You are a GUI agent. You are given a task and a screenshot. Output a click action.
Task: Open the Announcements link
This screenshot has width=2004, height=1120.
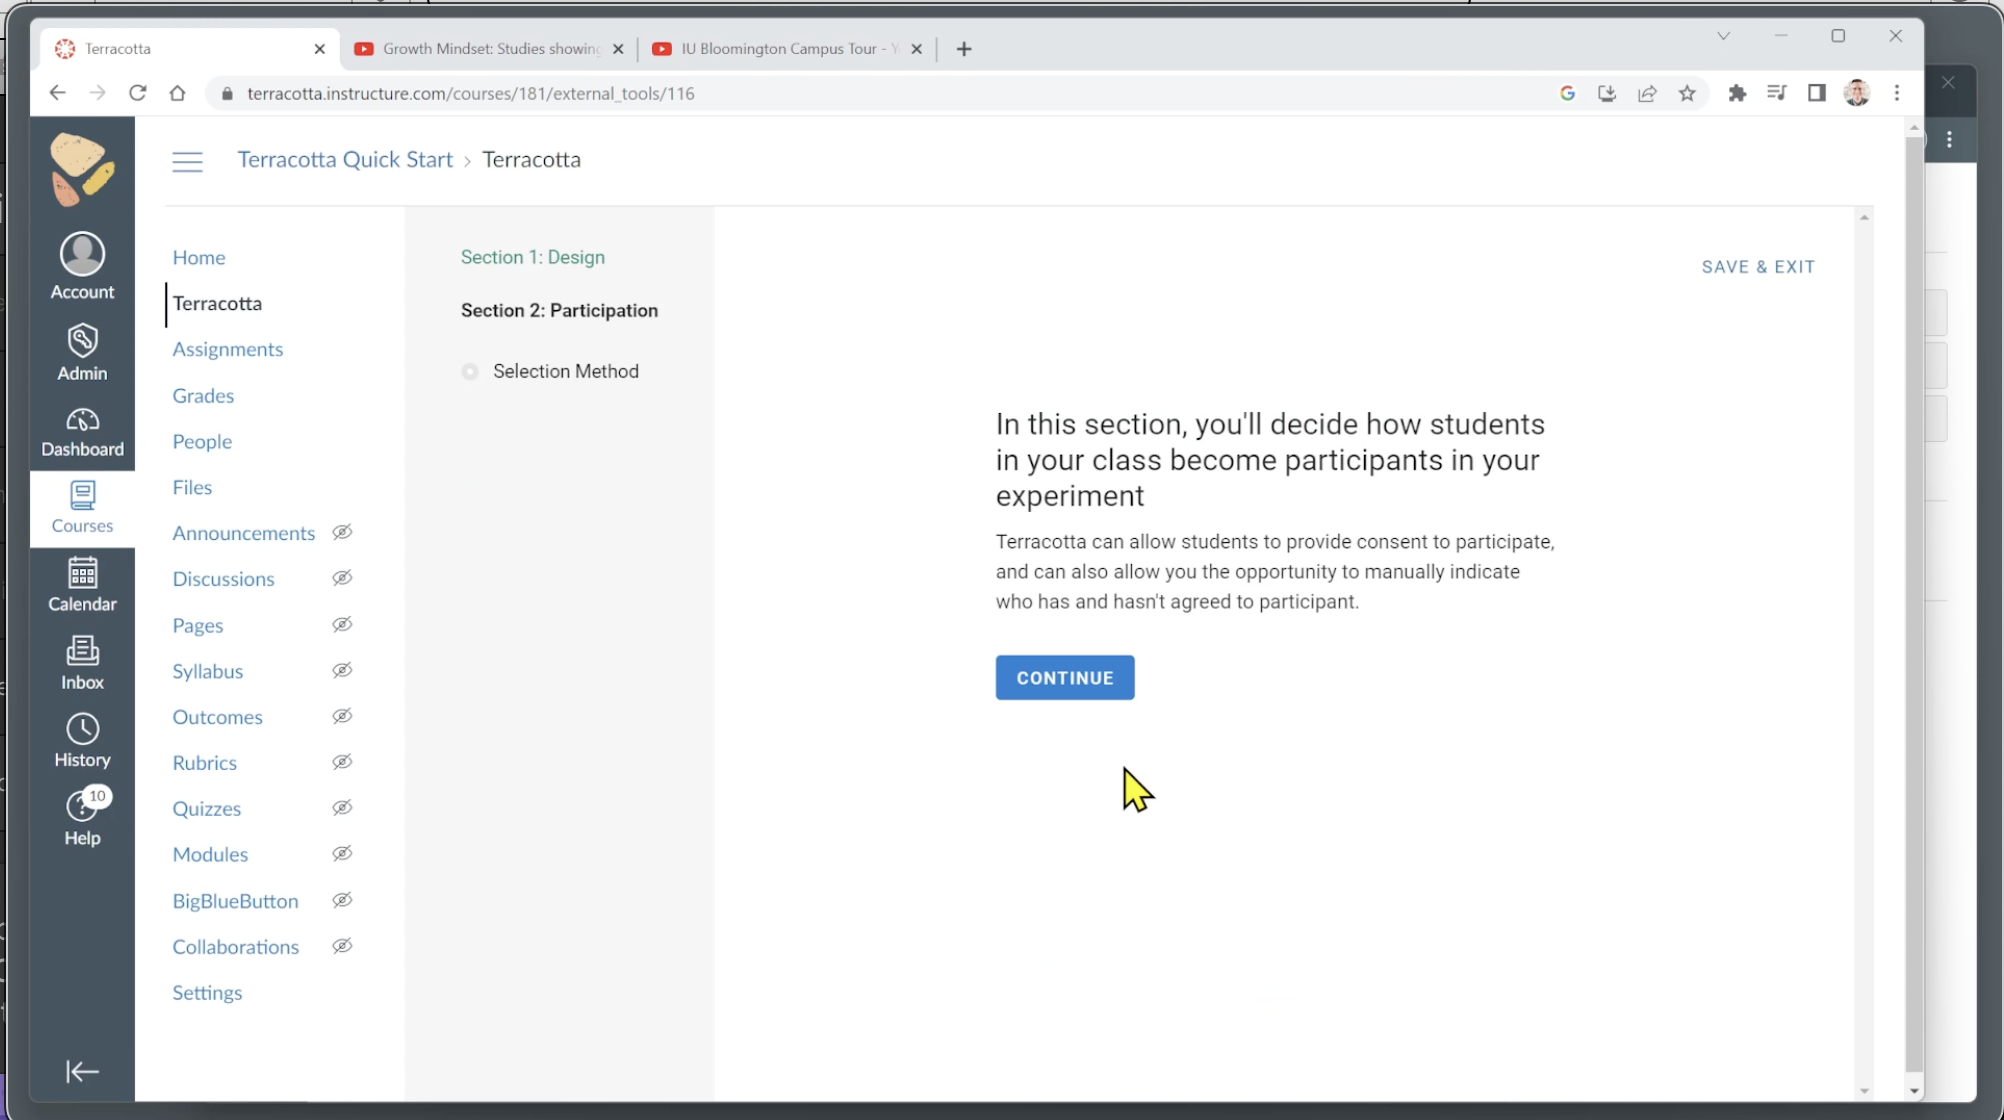tap(244, 533)
